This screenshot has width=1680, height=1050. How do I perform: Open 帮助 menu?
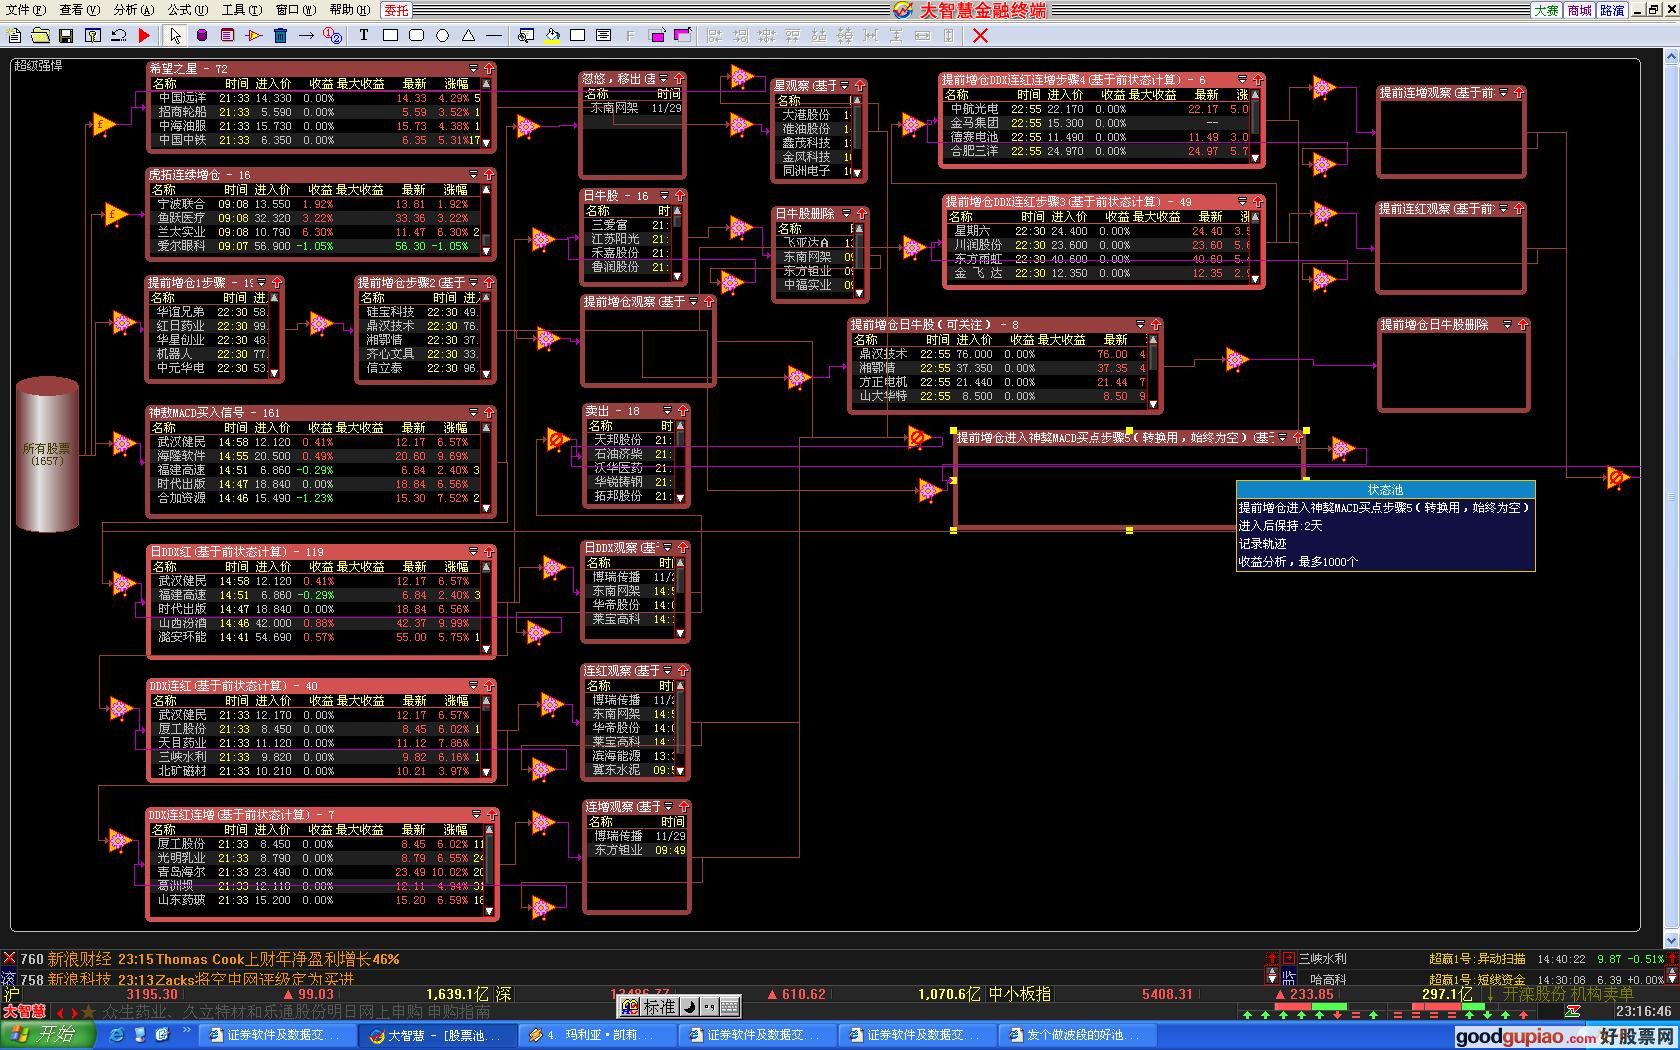coord(348,9)
